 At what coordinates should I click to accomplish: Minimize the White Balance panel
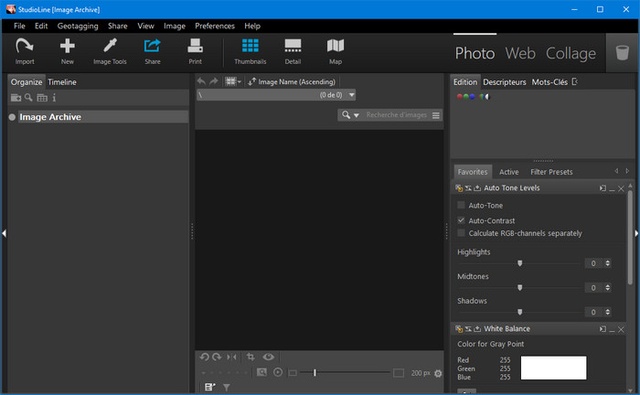(x=612, y=329)
